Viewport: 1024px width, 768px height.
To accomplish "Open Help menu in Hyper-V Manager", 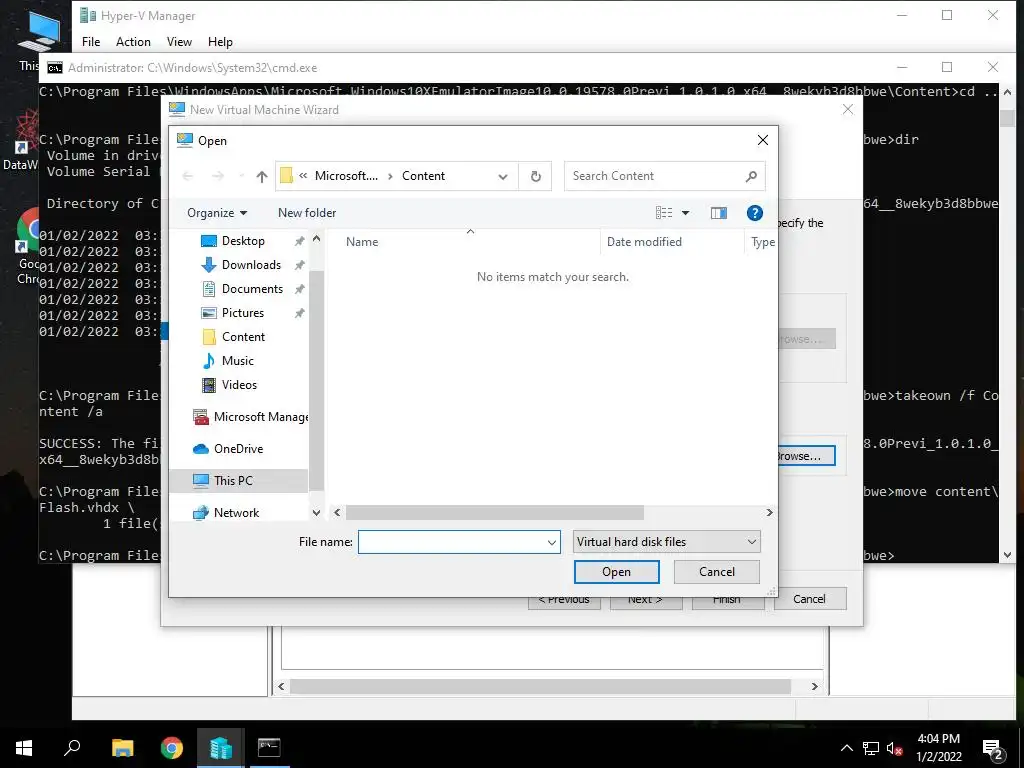I will pos(220,42).
